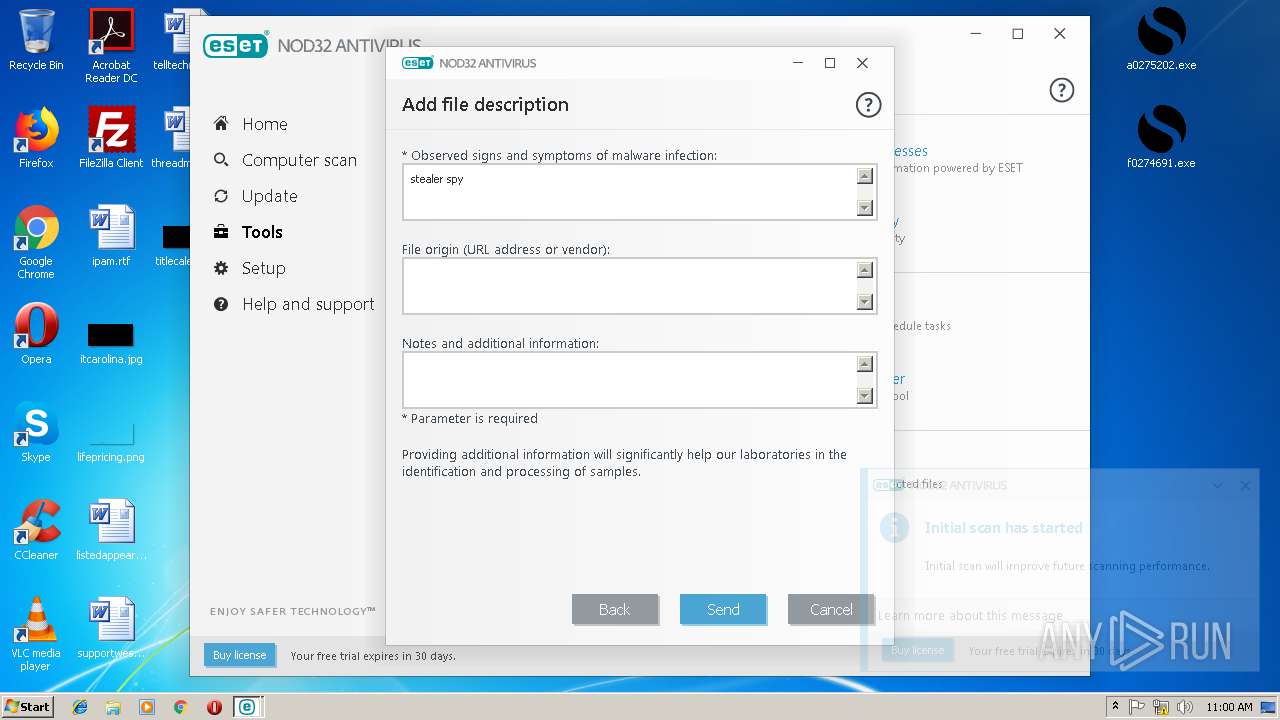Open Setup section
Image resolution: width=1280 pixels, height=720 pixels.
coord(263,268)
